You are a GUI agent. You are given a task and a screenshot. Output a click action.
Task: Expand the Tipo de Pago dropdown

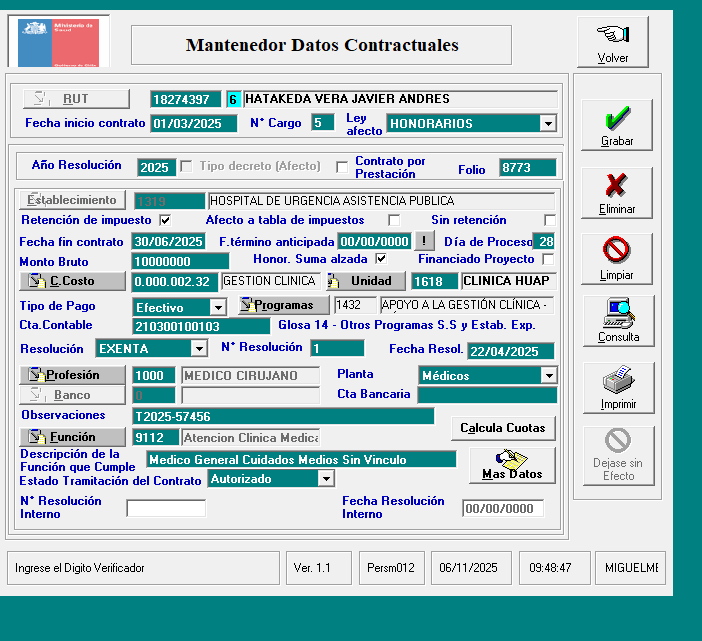click(x=217, y=307)
